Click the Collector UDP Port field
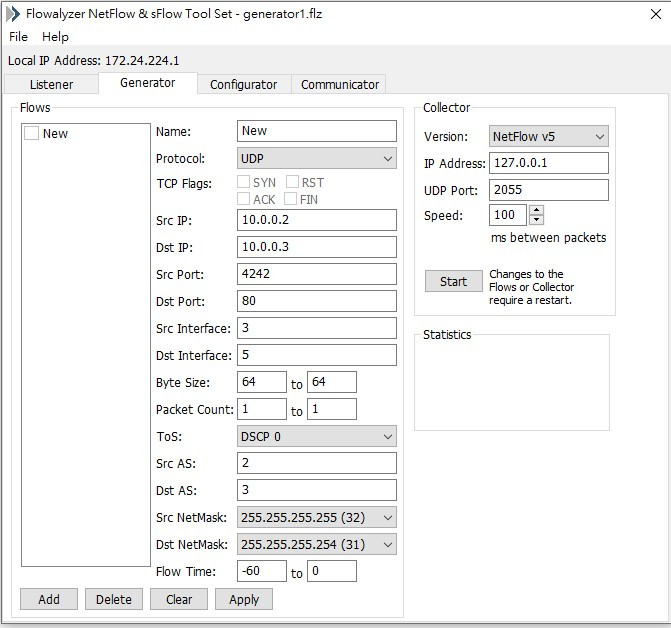671x628 pixels. [x=549, y=190]
